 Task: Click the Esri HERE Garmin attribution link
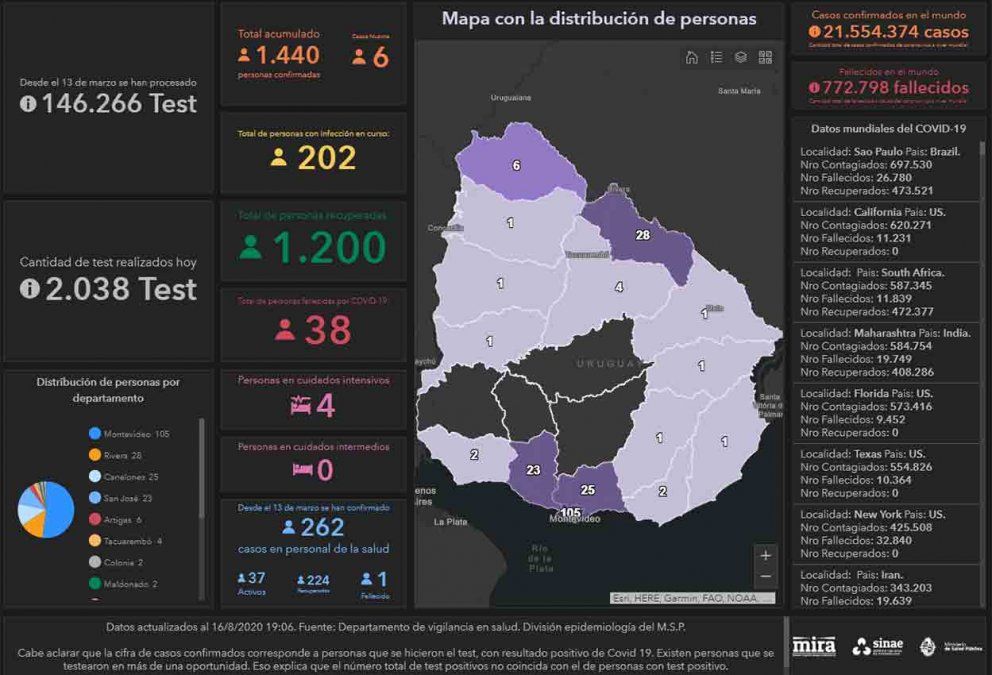[x=692, y=598]
